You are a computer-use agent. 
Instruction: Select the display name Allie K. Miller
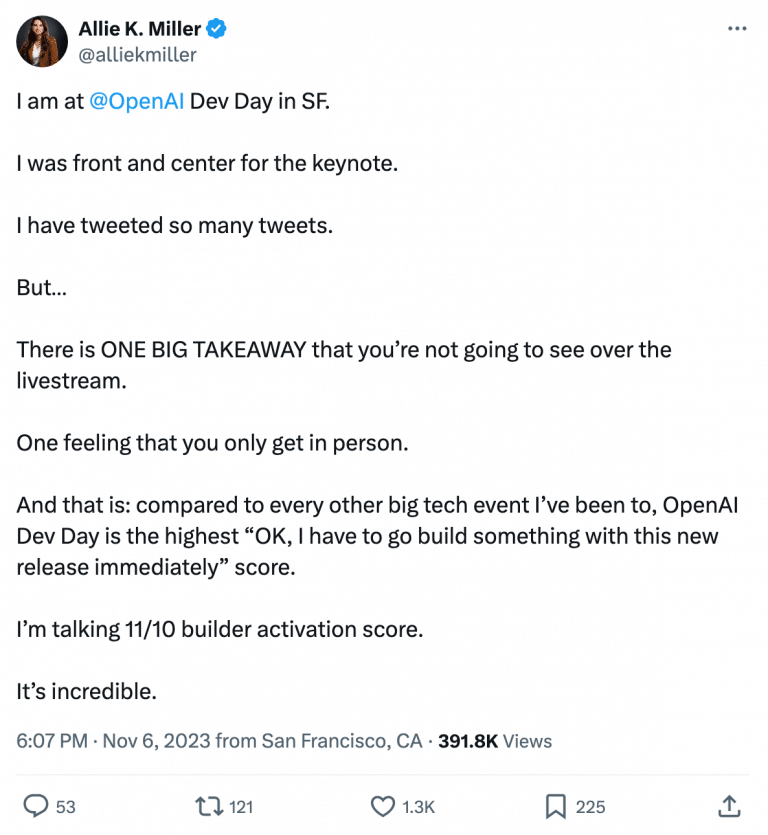click(141, 28)
